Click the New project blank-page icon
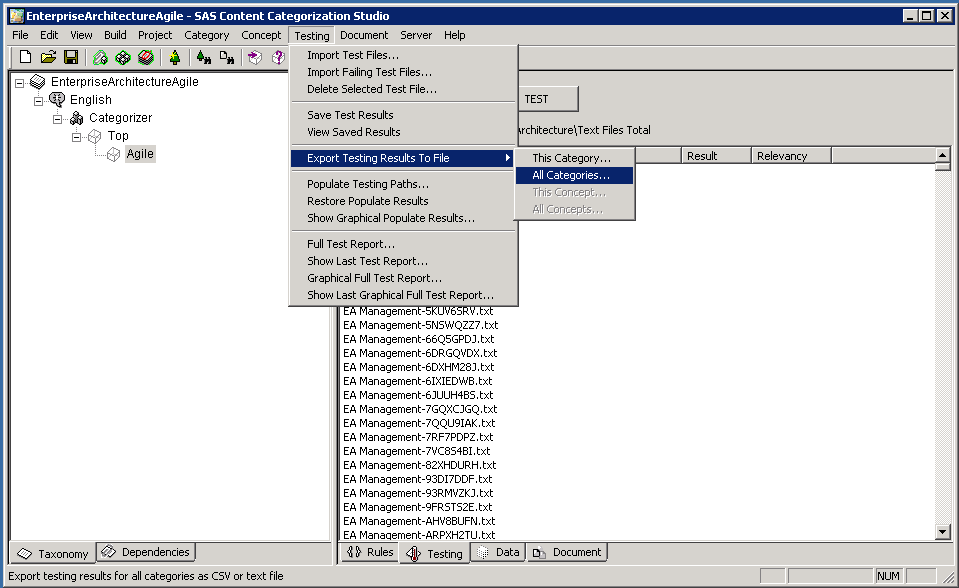This screenshot has width=959, height=588. click(x=25, y=58)
